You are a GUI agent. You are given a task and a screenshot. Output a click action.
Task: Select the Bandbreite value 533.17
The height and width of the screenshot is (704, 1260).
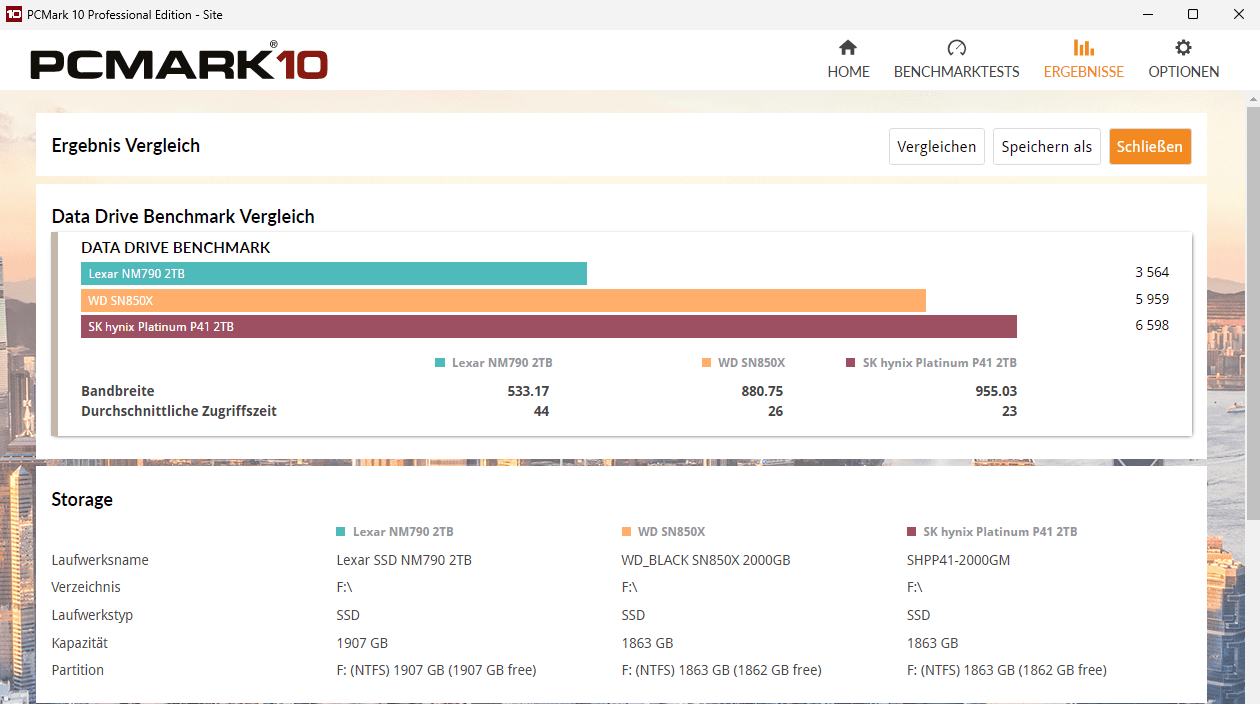(528, 391)
